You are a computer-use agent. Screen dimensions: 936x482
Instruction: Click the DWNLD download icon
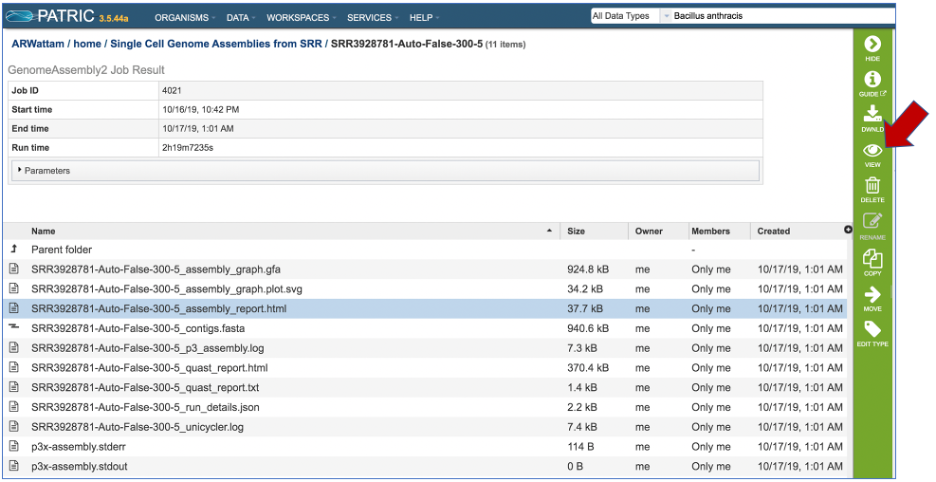[872, 113]
